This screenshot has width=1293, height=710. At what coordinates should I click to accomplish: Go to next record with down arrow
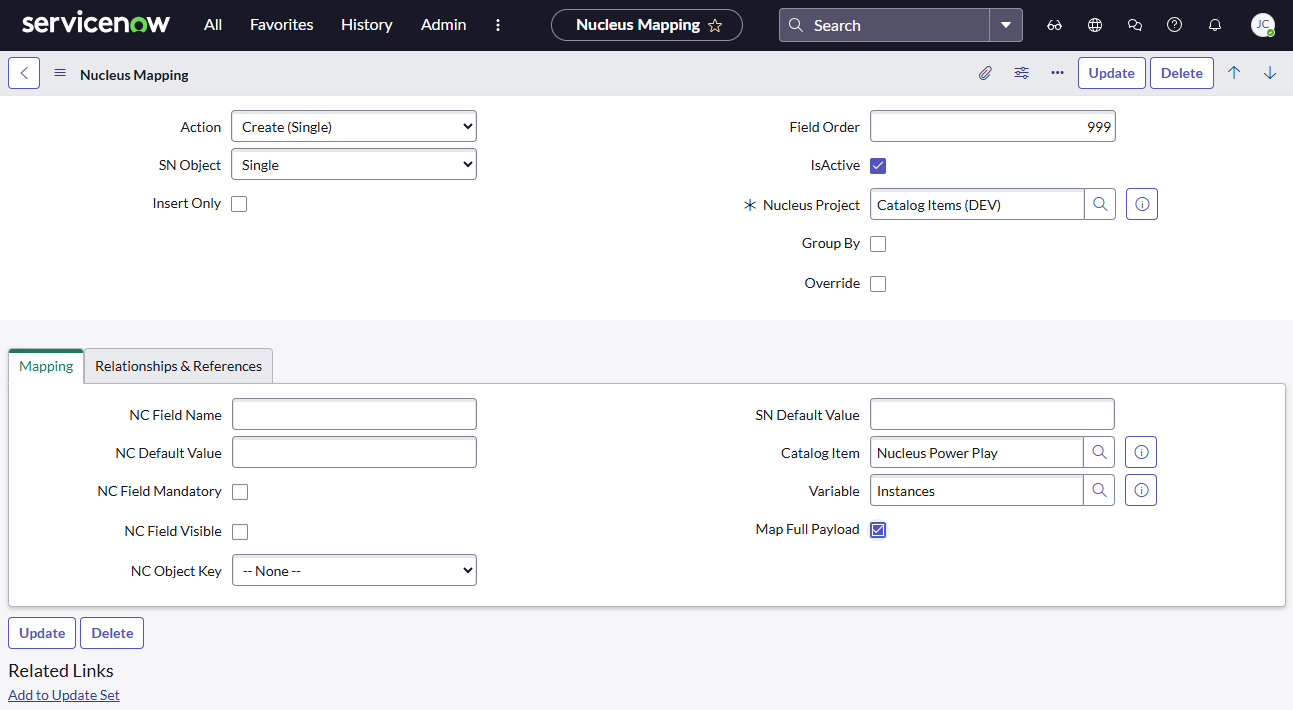tap(1270, 73)
